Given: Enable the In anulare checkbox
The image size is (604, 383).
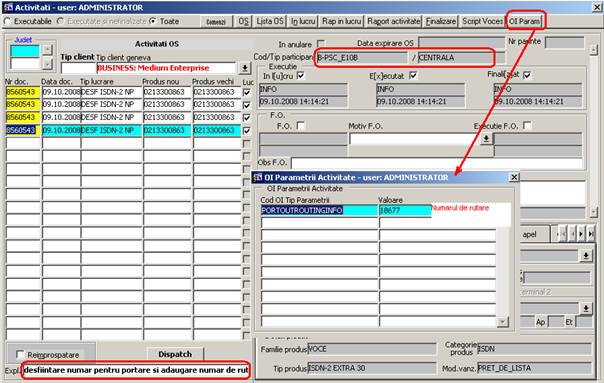Looking at the screenshot, I should pyautogui.click(x=320, y=44).
